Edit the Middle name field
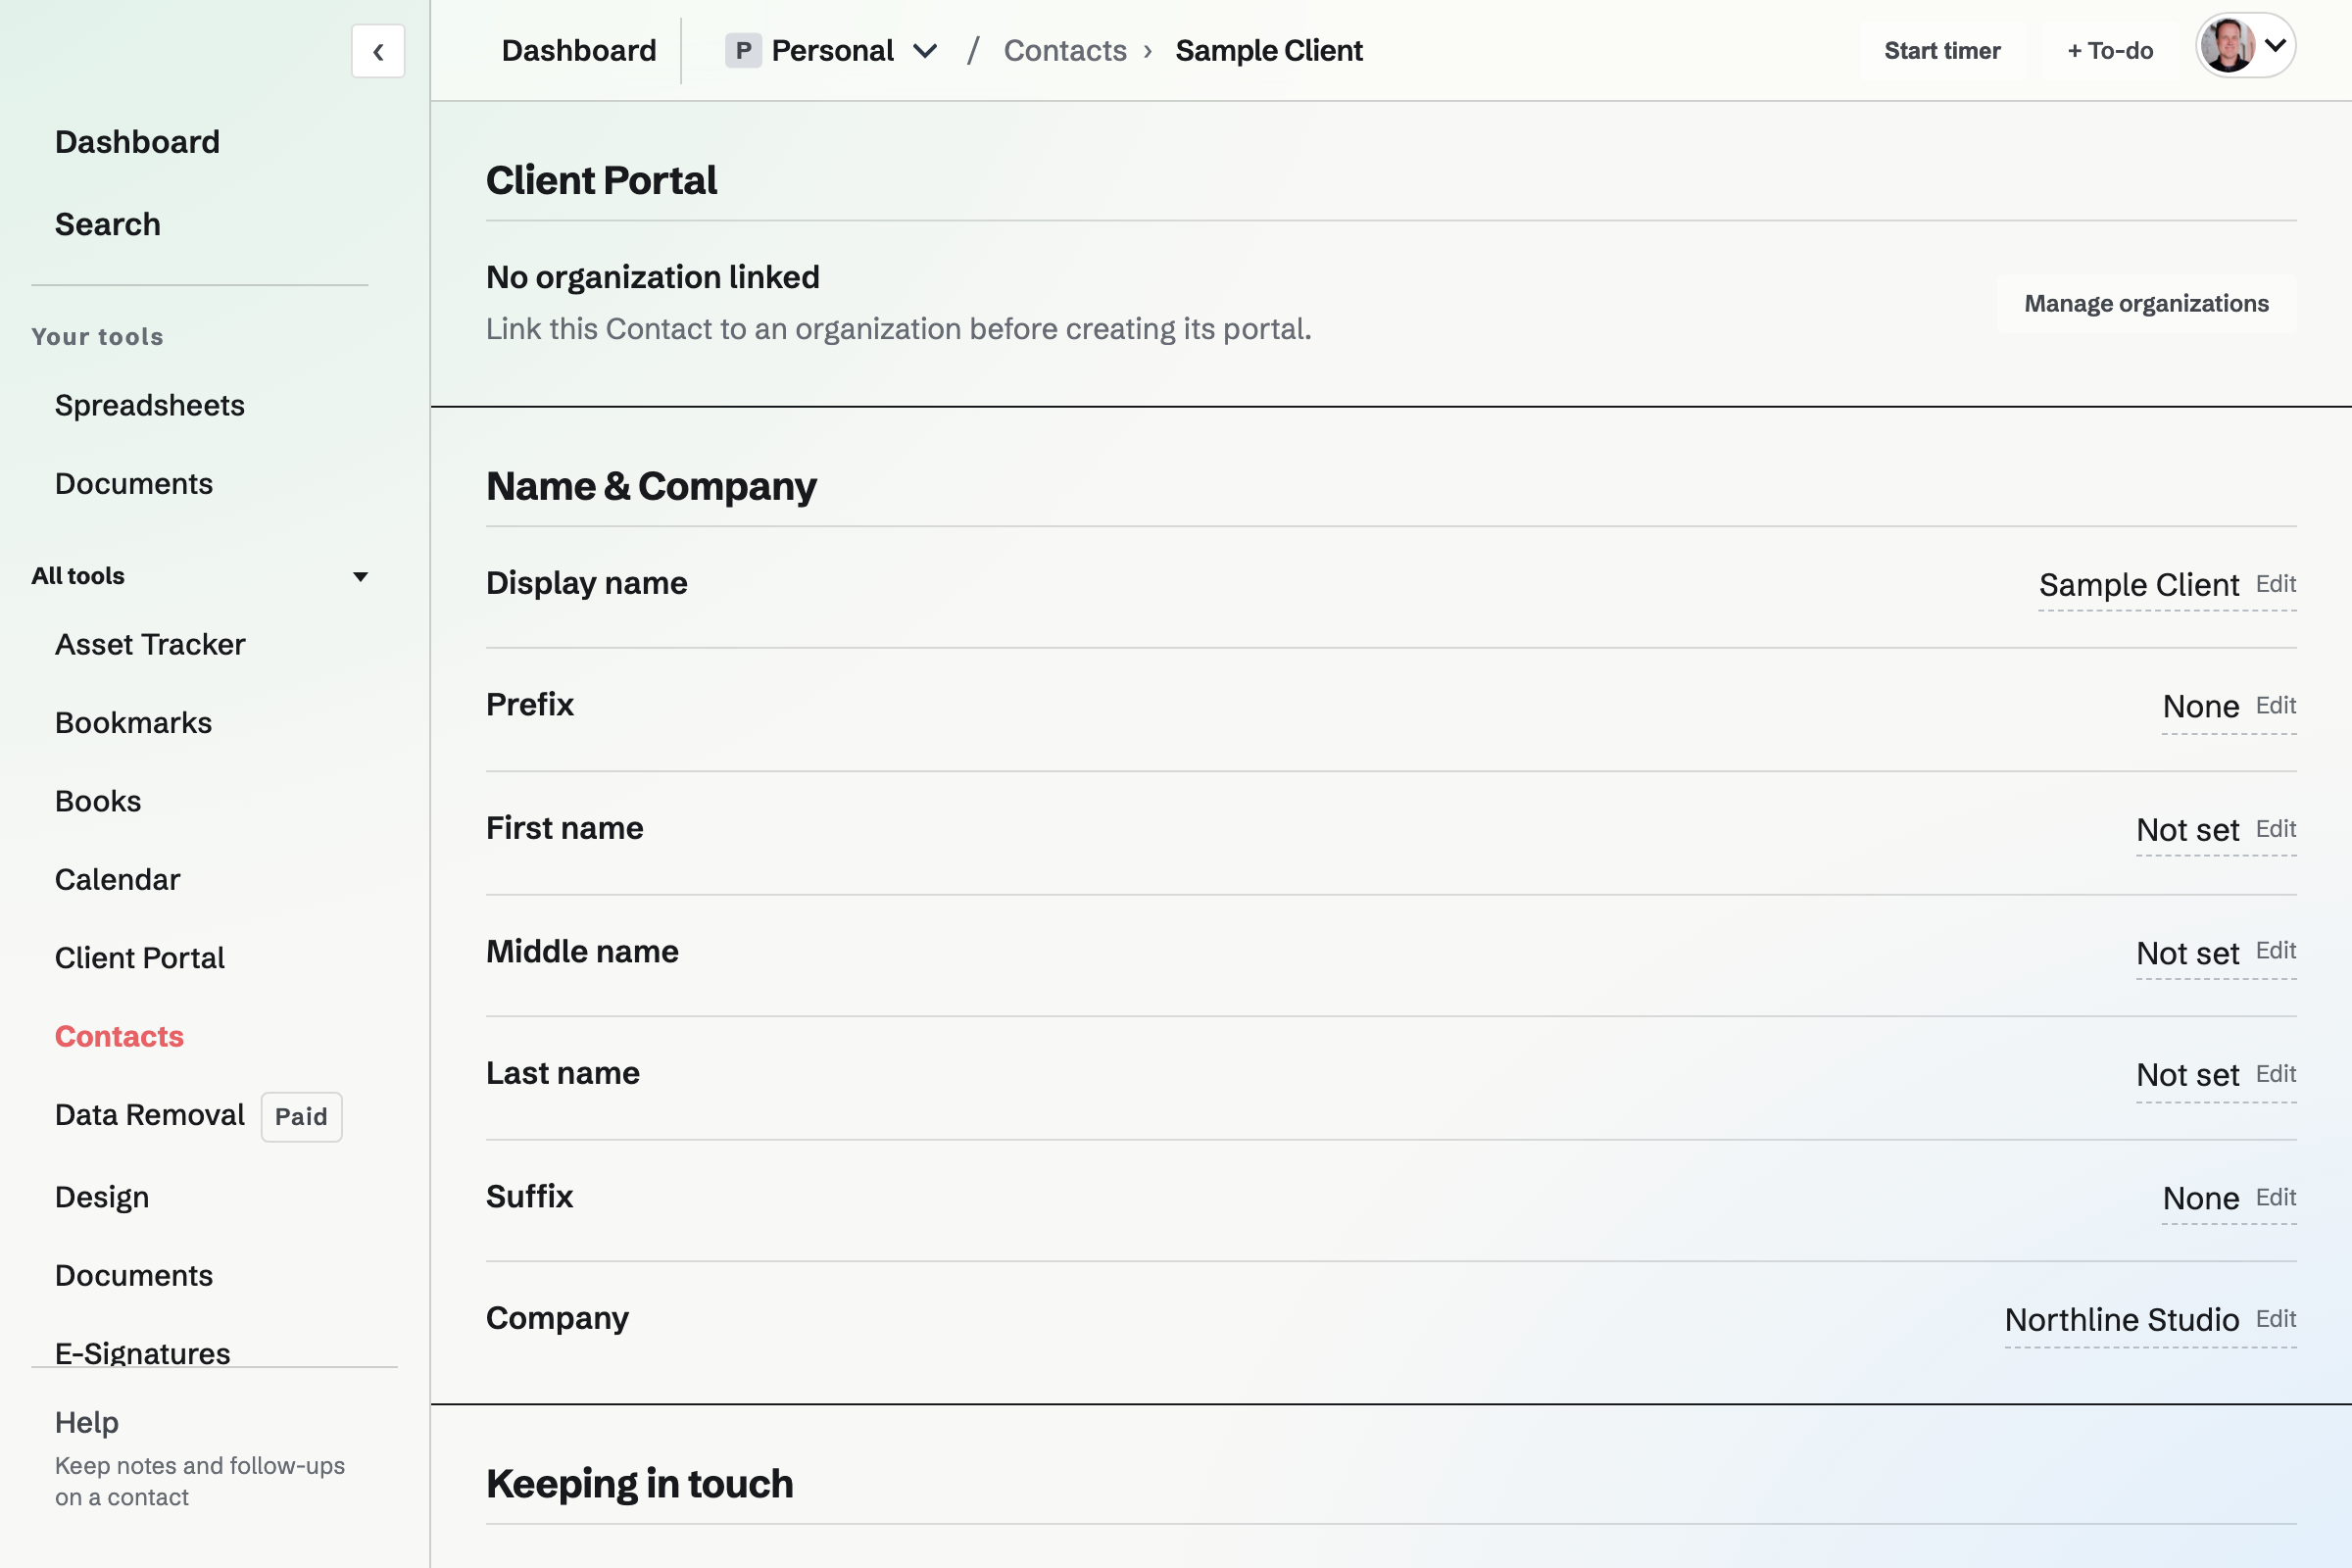The width and height of the screenshot is (2352, 1568). (x=2276, y=950)
